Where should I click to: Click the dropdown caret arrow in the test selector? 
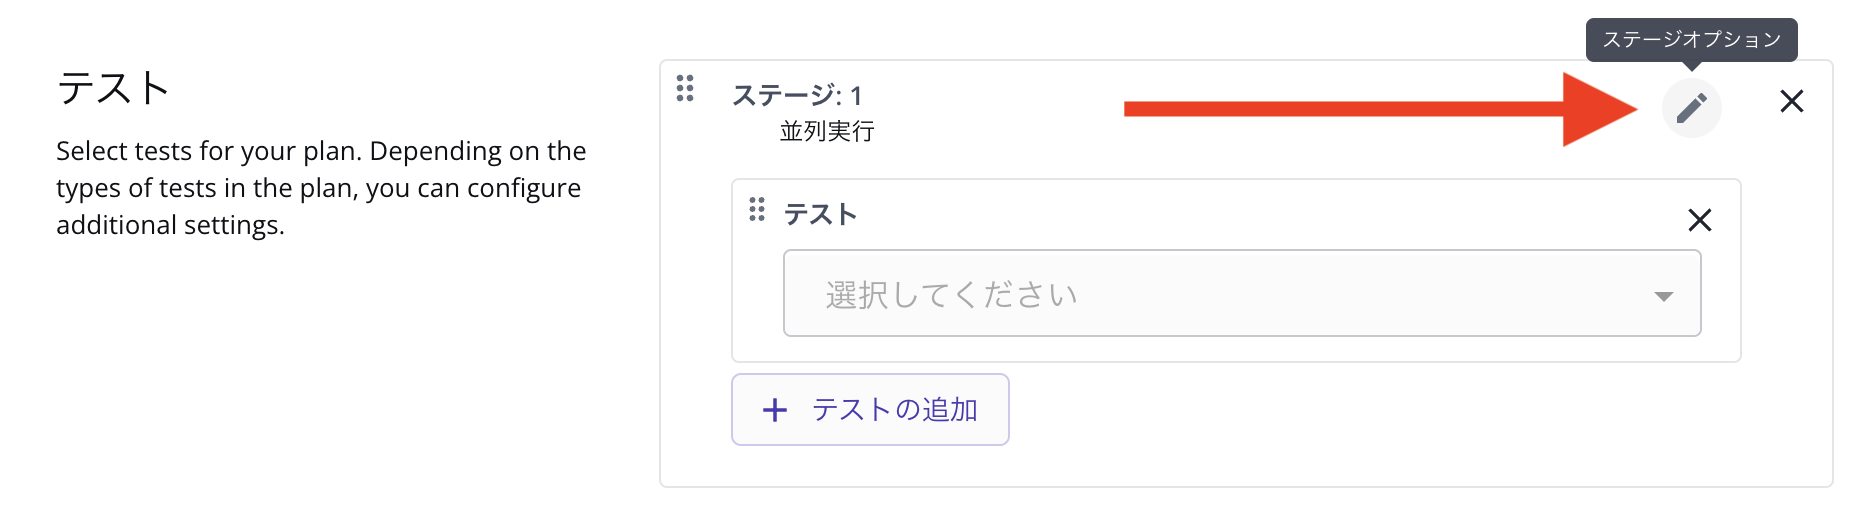point(1663,296)
